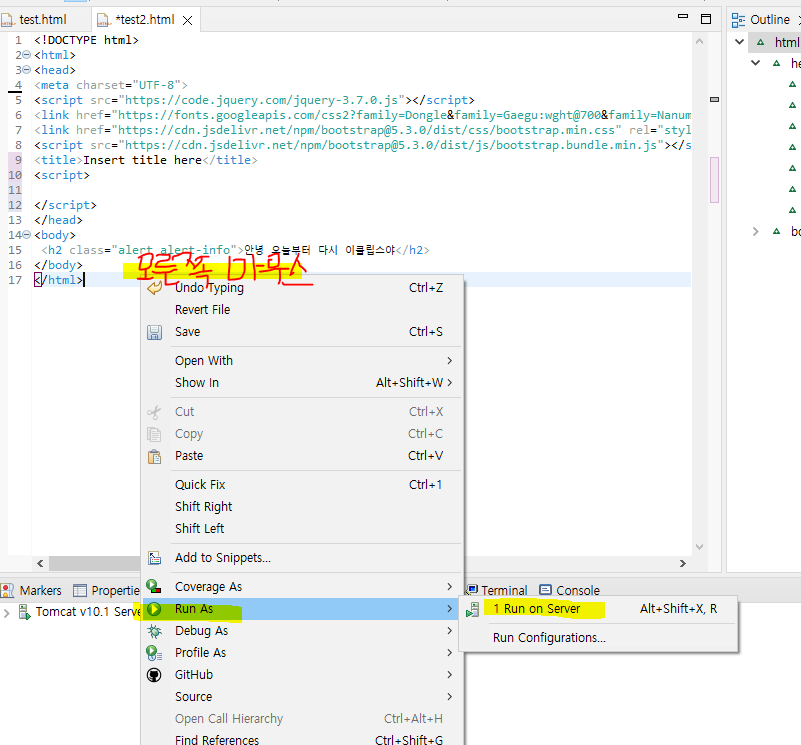Click the floppy disk Save icon
Viewport: 801px width, 745px height.
[x=154, y=332]
